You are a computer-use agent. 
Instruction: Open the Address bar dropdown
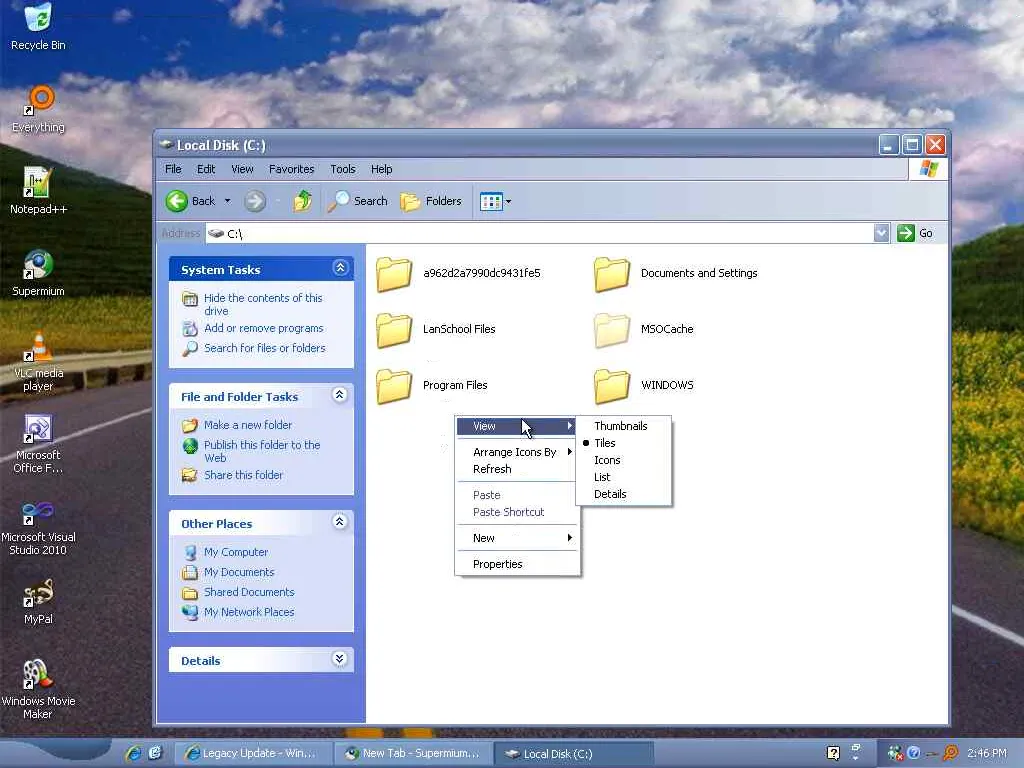[881, 233]
